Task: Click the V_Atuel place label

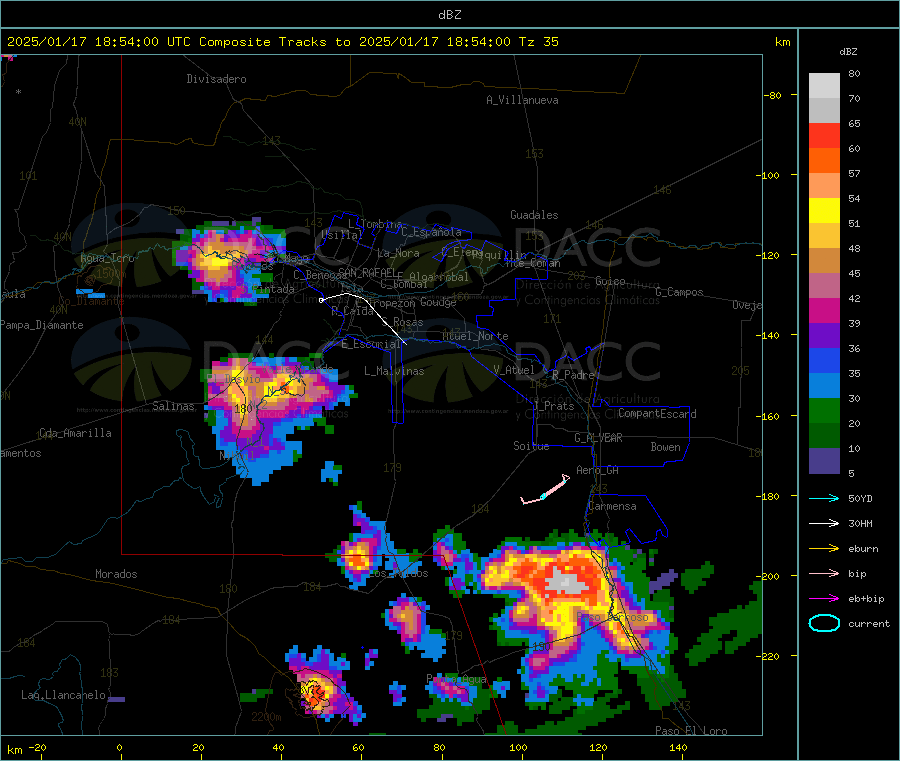Action: [514, 370]
